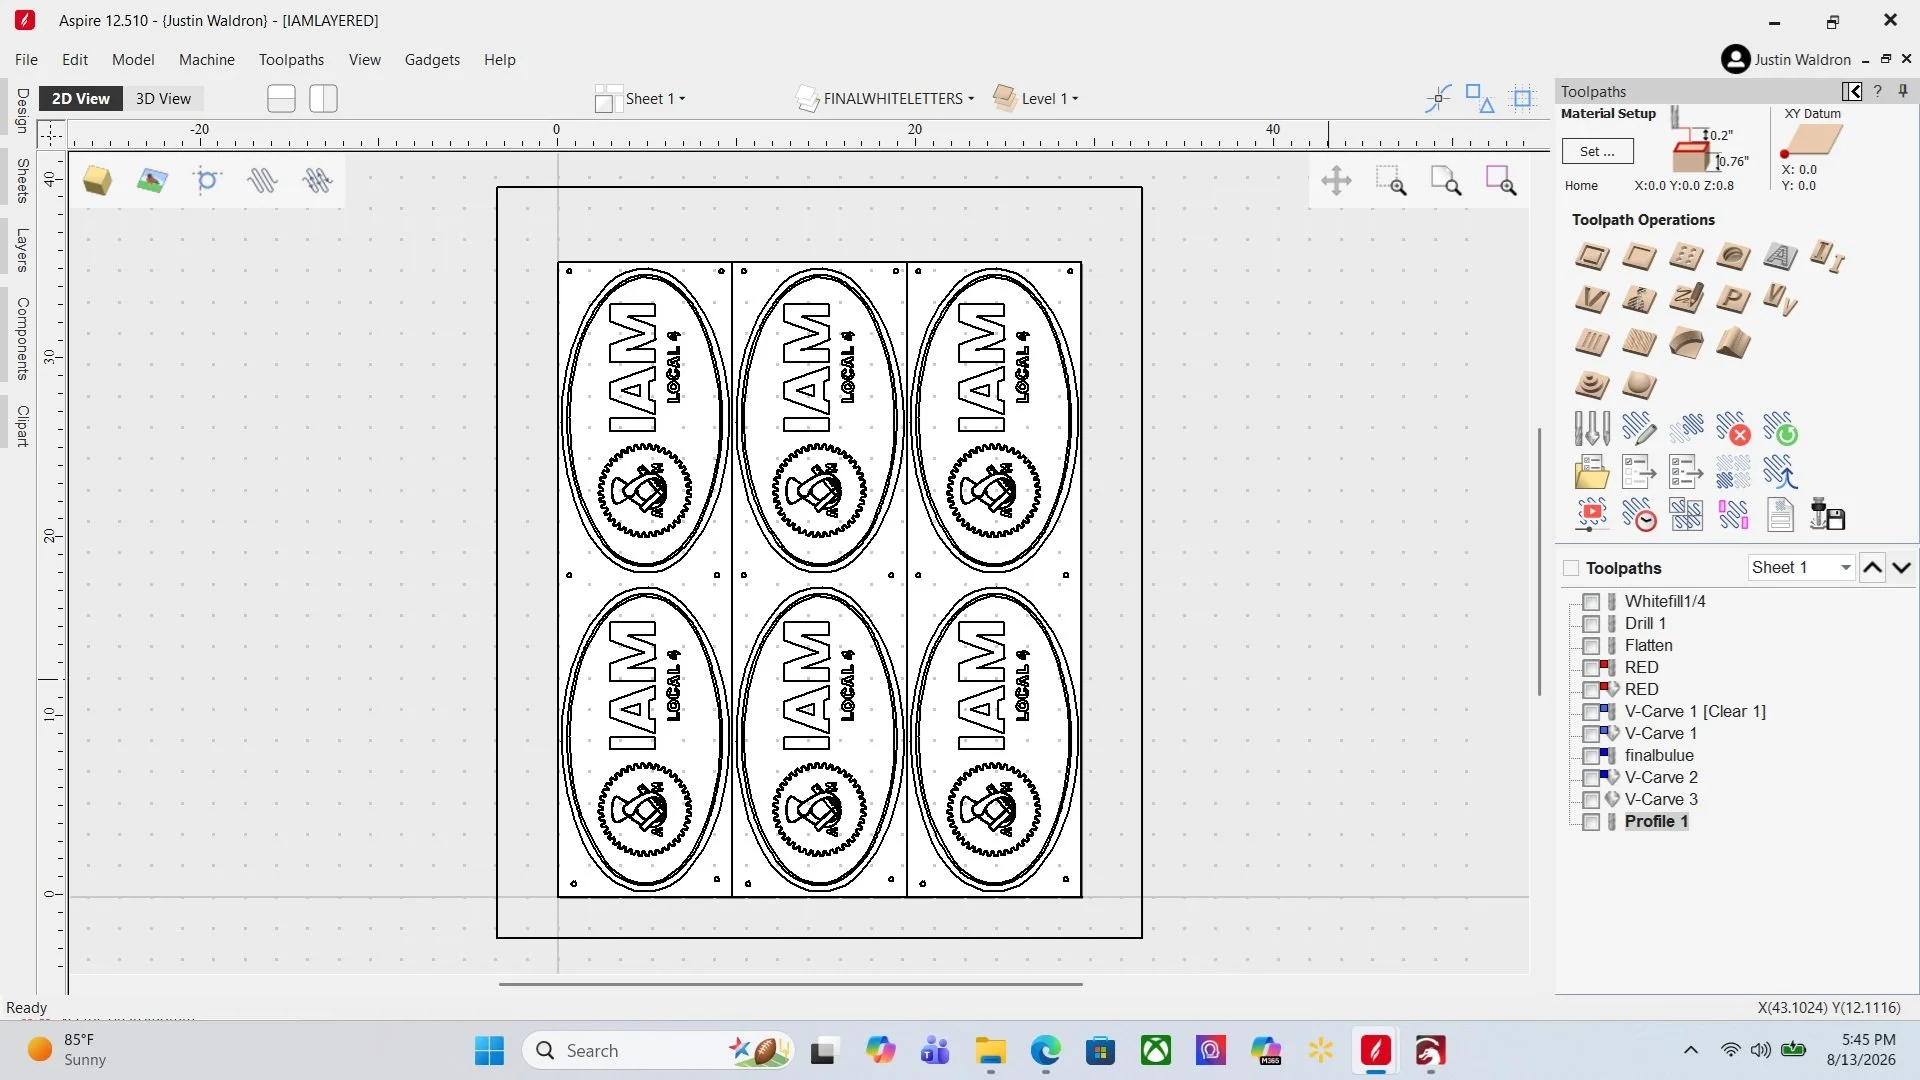
Task: Check the master Toolpaths visibility checkbox
Action: point(1571,568)
